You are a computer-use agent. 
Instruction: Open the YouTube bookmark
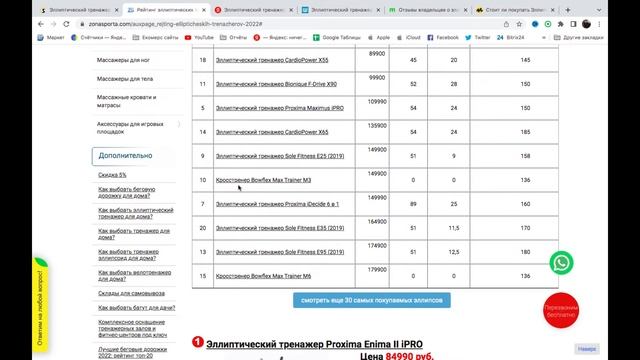coord(199,38)
